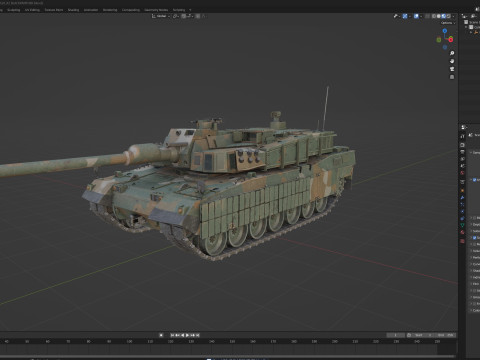Image resolution: width=480 pixels, height=360 pixels.
Task: Click the zoom magnifier navigation icon
Action: 452,53
